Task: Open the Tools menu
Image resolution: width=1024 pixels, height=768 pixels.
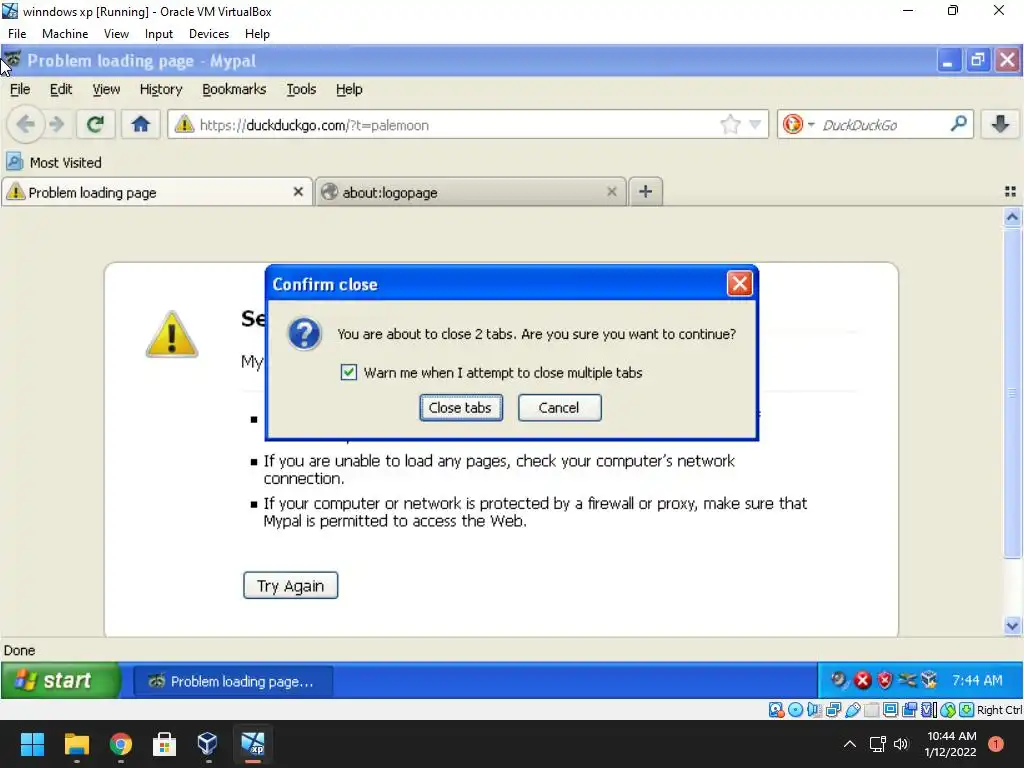Action: click(x=301, y=89)
